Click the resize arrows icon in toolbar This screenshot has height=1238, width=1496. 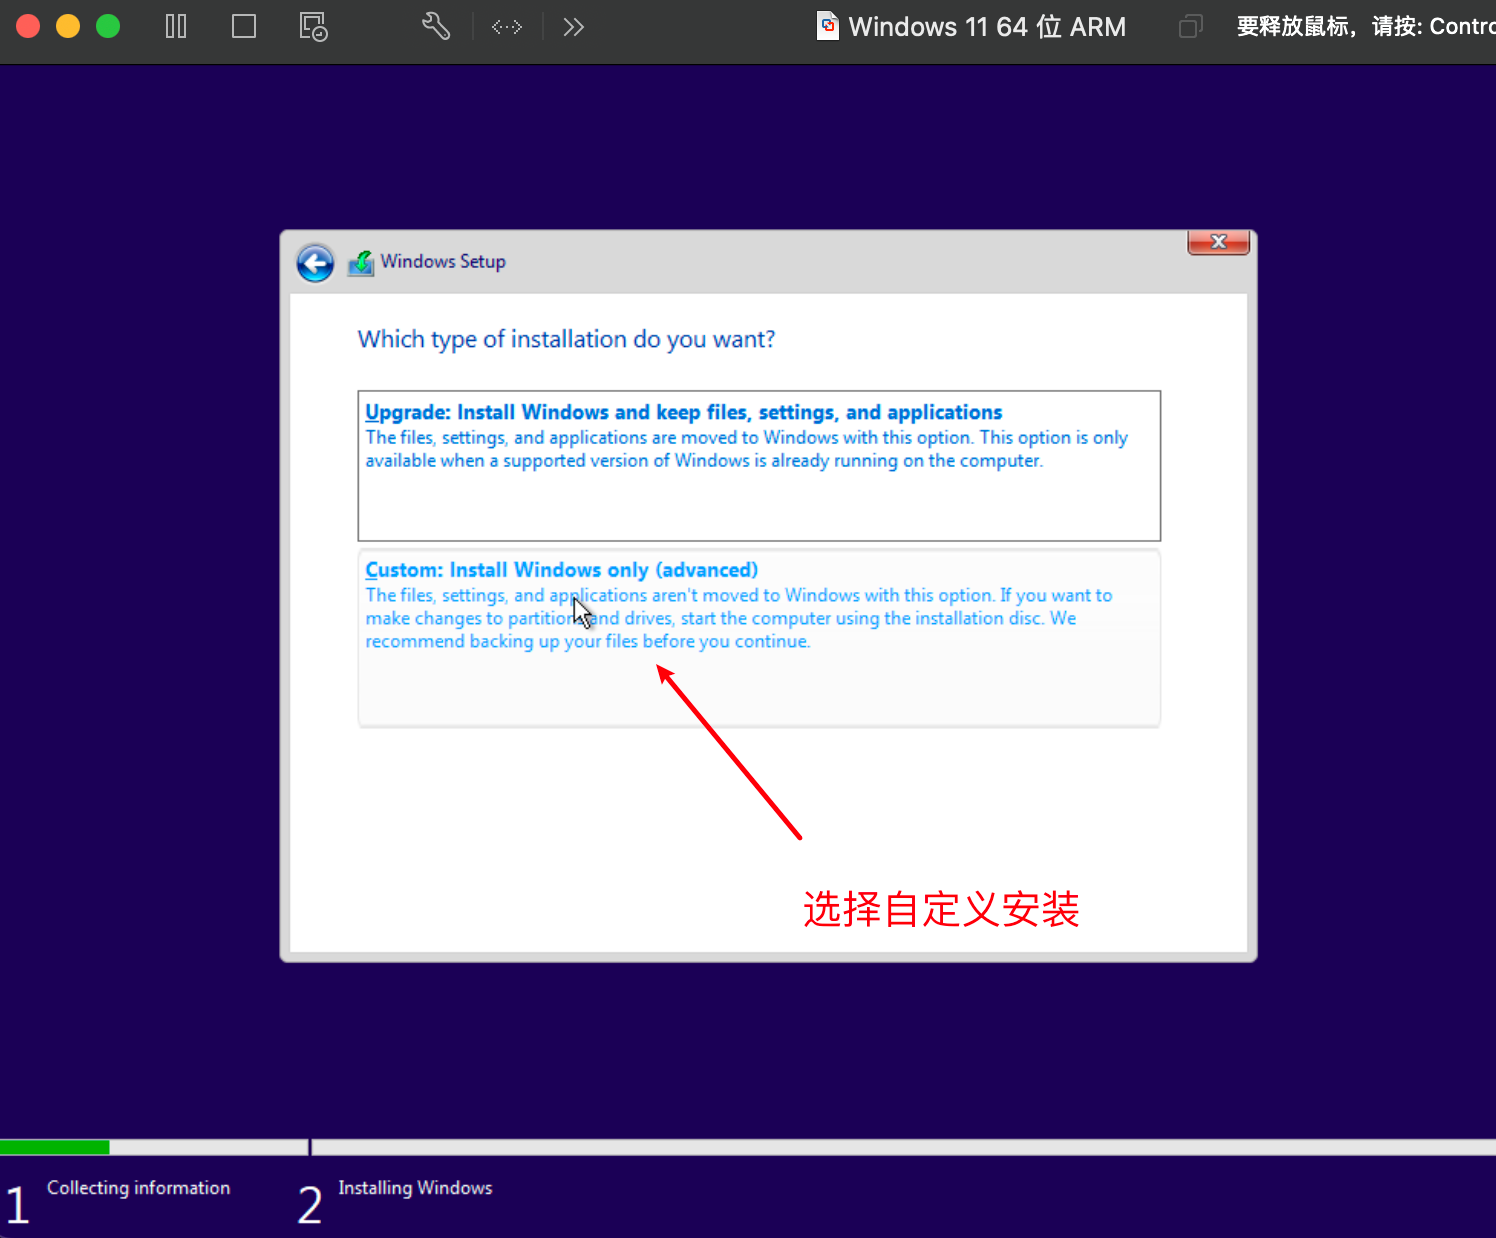coord(507,27)
